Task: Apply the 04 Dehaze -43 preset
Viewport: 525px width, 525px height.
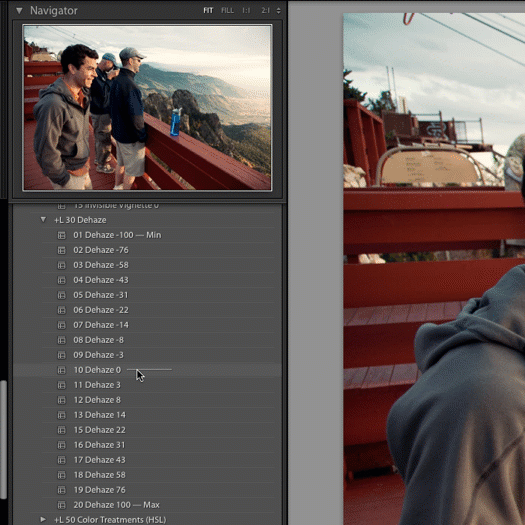Action: click(101, 280)
